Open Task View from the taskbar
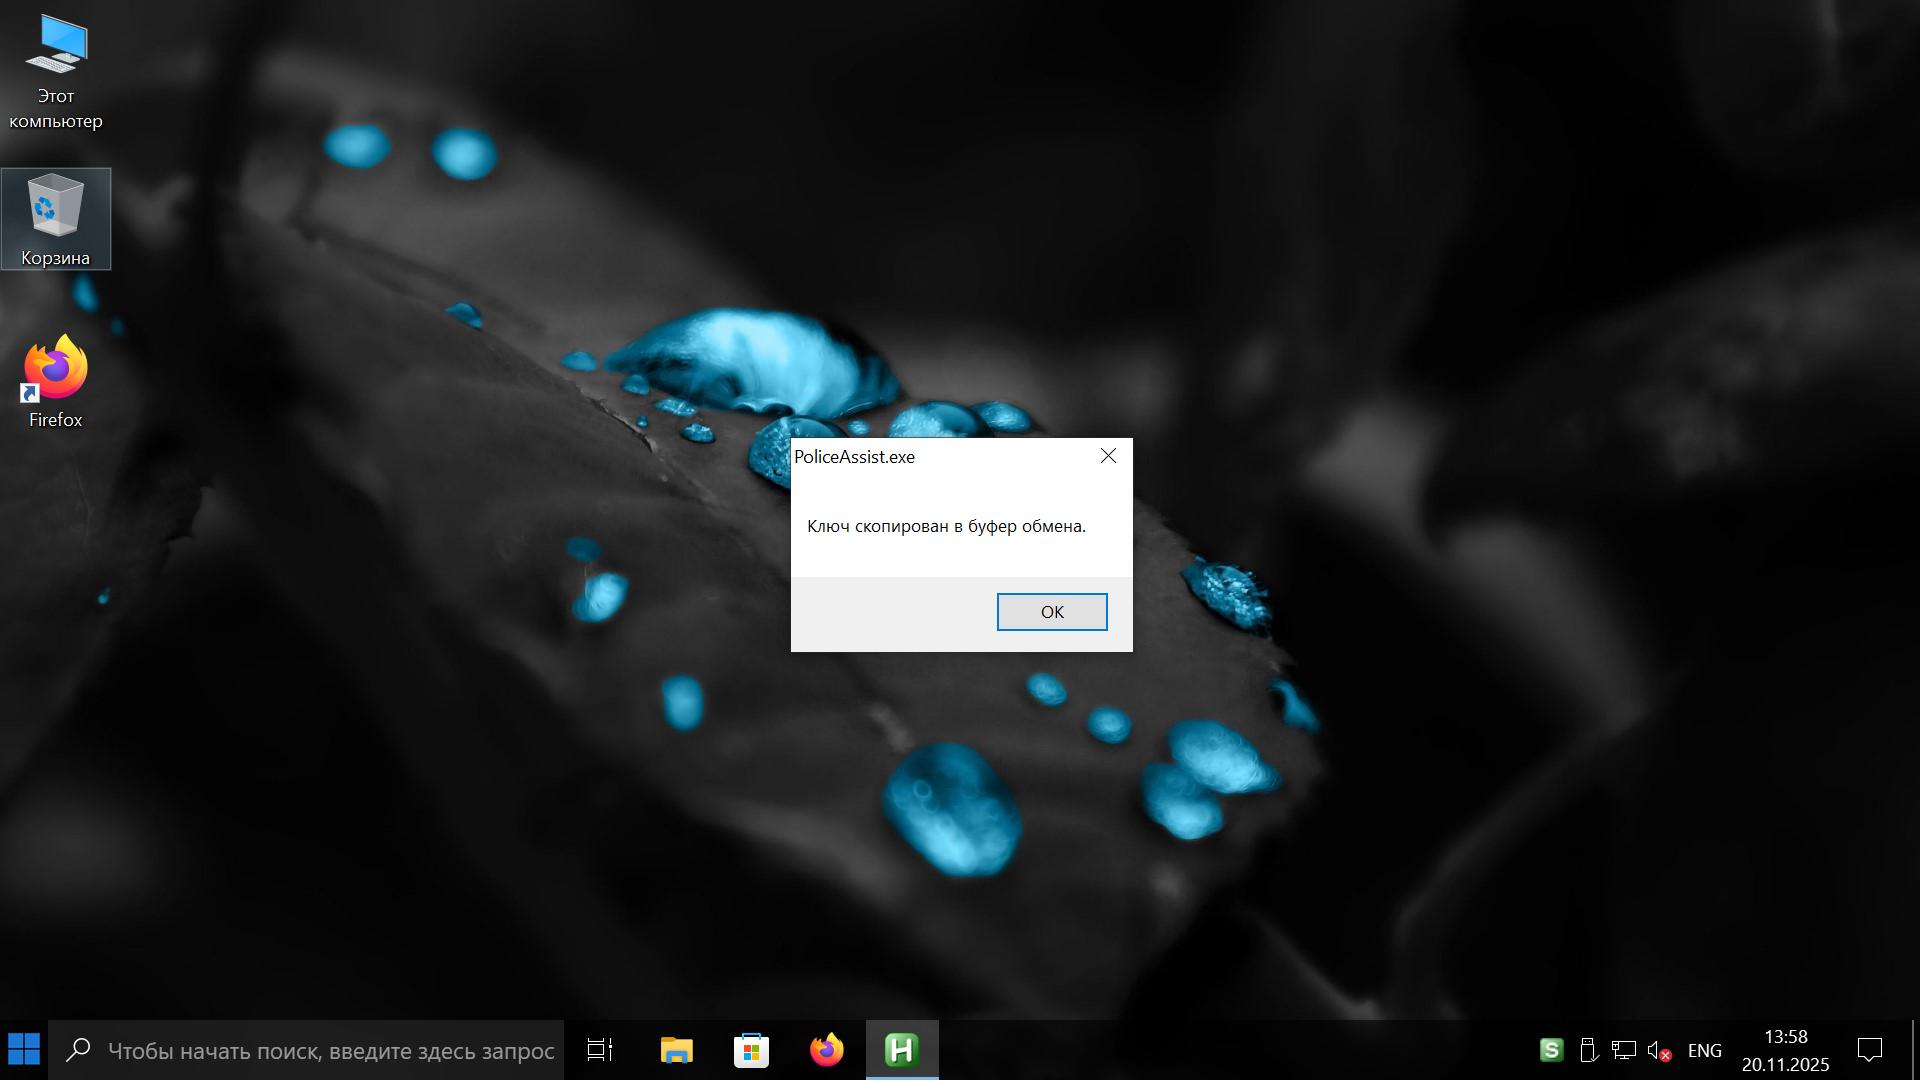 click(x=600, y=1050)
